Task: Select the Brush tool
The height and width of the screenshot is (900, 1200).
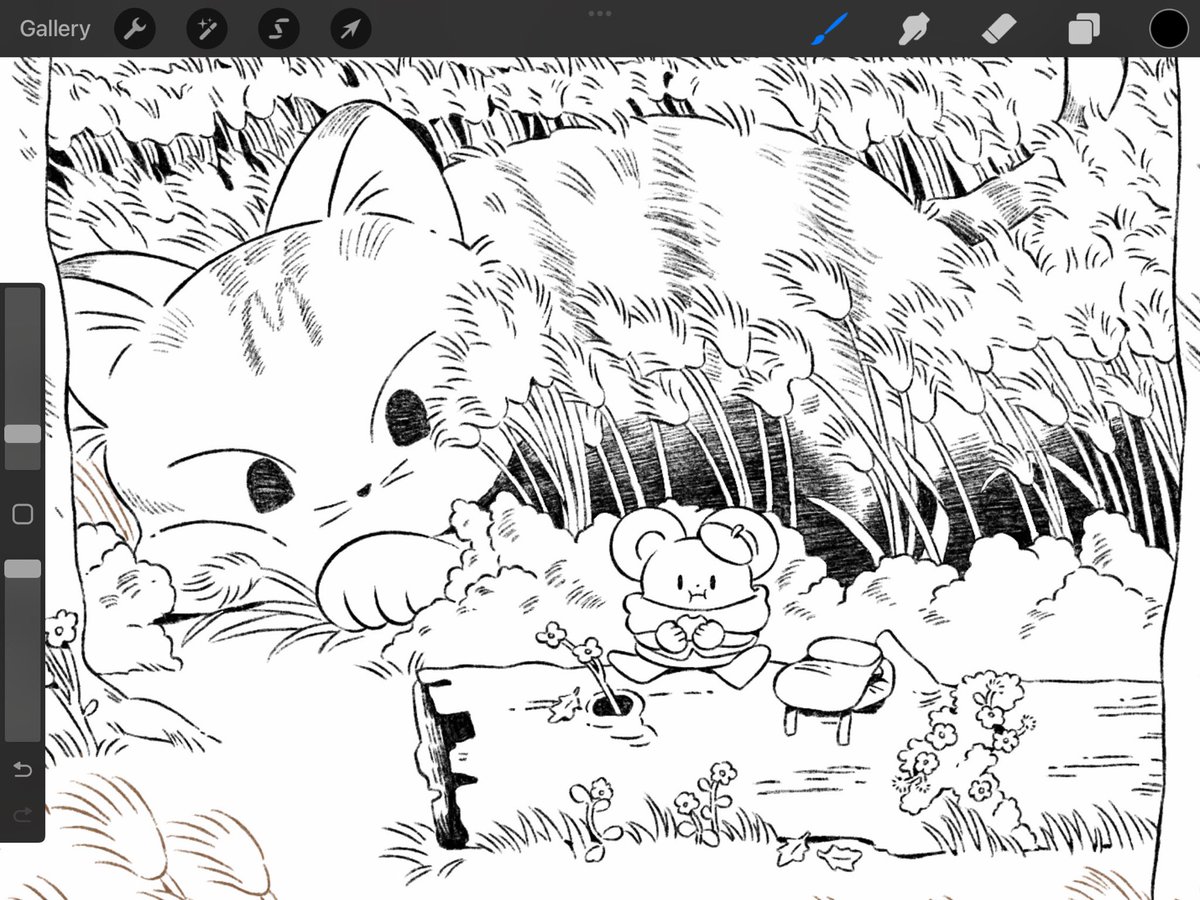Action: click(829, 29)
